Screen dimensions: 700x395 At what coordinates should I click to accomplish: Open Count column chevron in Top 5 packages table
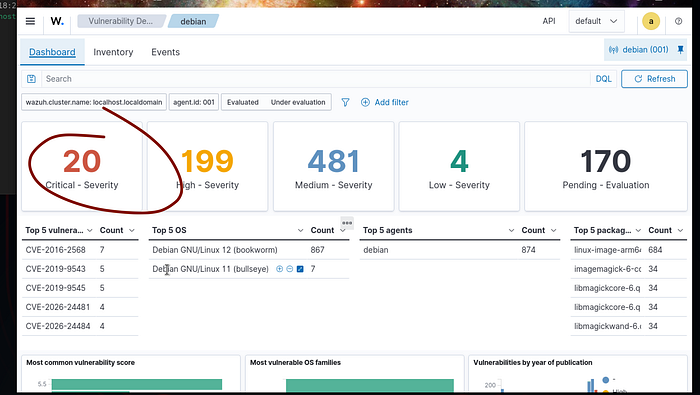[x=680, y=230]
